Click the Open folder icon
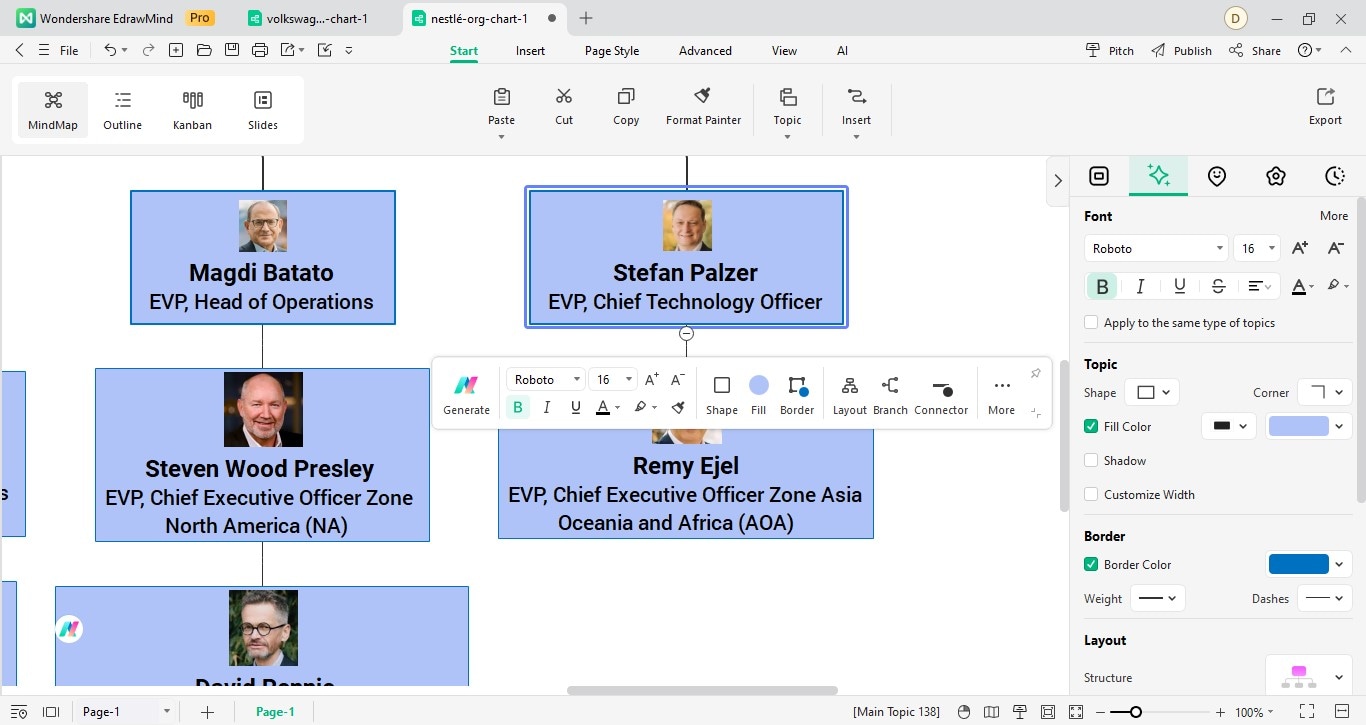The width and height of the screenshot is (1366, 725). (204, 50)
